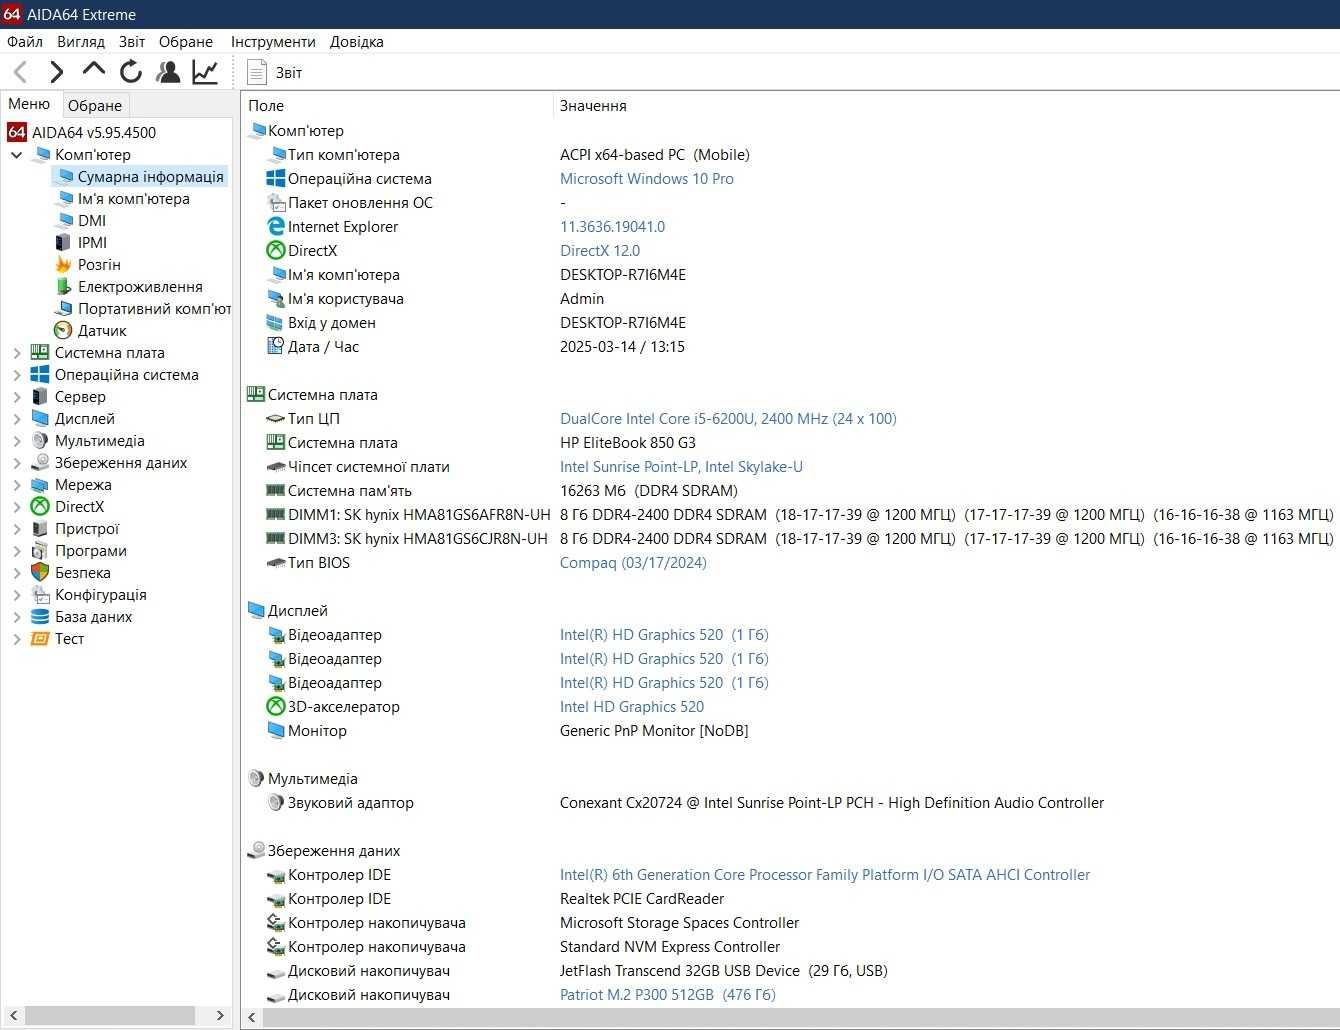Open the Обране menu in menu bar
Viewport: 1340px width, 1030px height.
click(186, 42)
